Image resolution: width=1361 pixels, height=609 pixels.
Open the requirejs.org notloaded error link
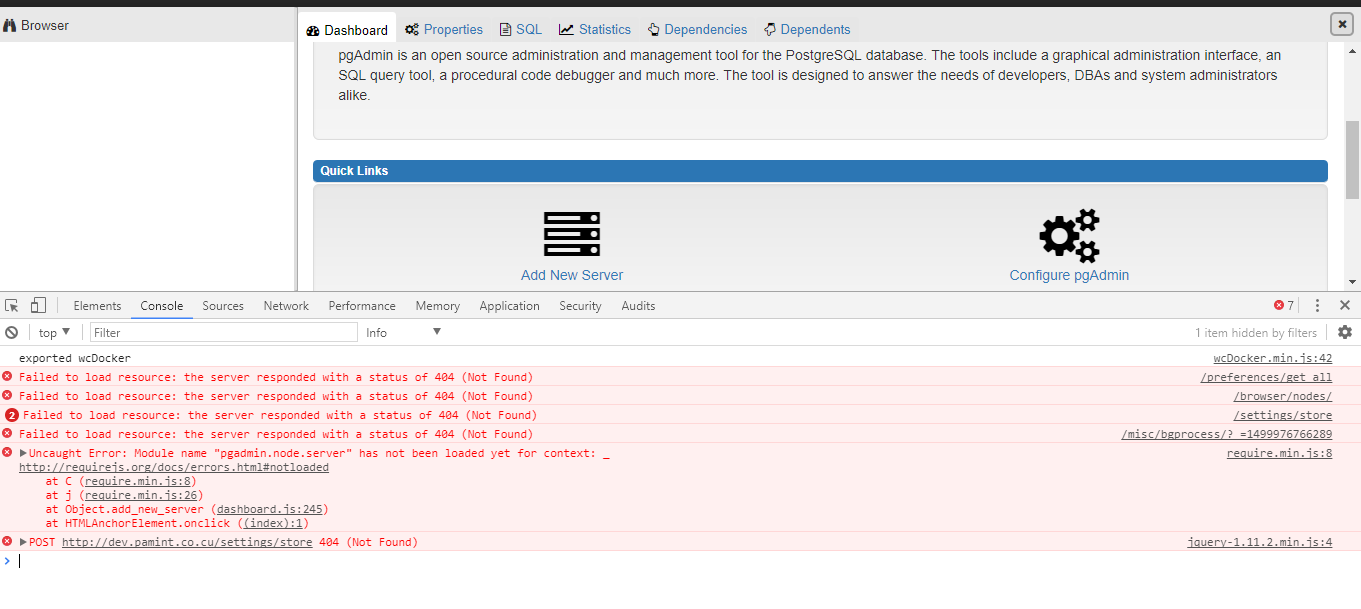173,468
